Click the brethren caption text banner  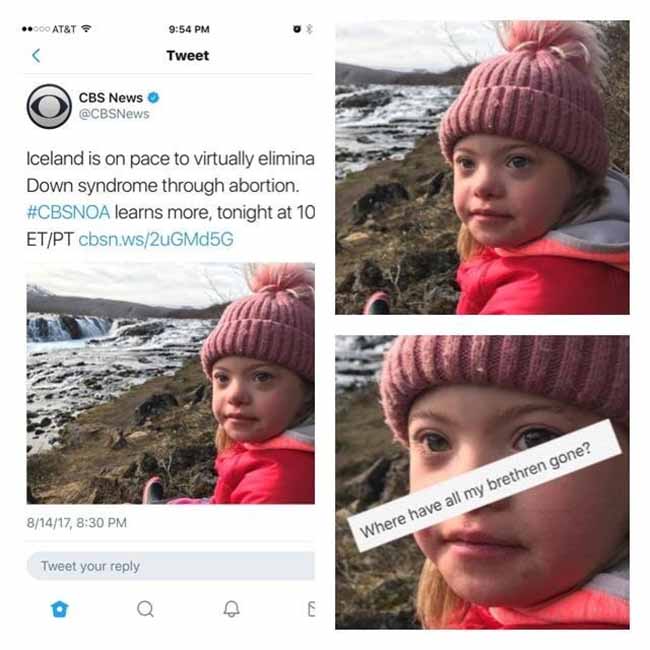pyautogui.click(x=484, y=485)
